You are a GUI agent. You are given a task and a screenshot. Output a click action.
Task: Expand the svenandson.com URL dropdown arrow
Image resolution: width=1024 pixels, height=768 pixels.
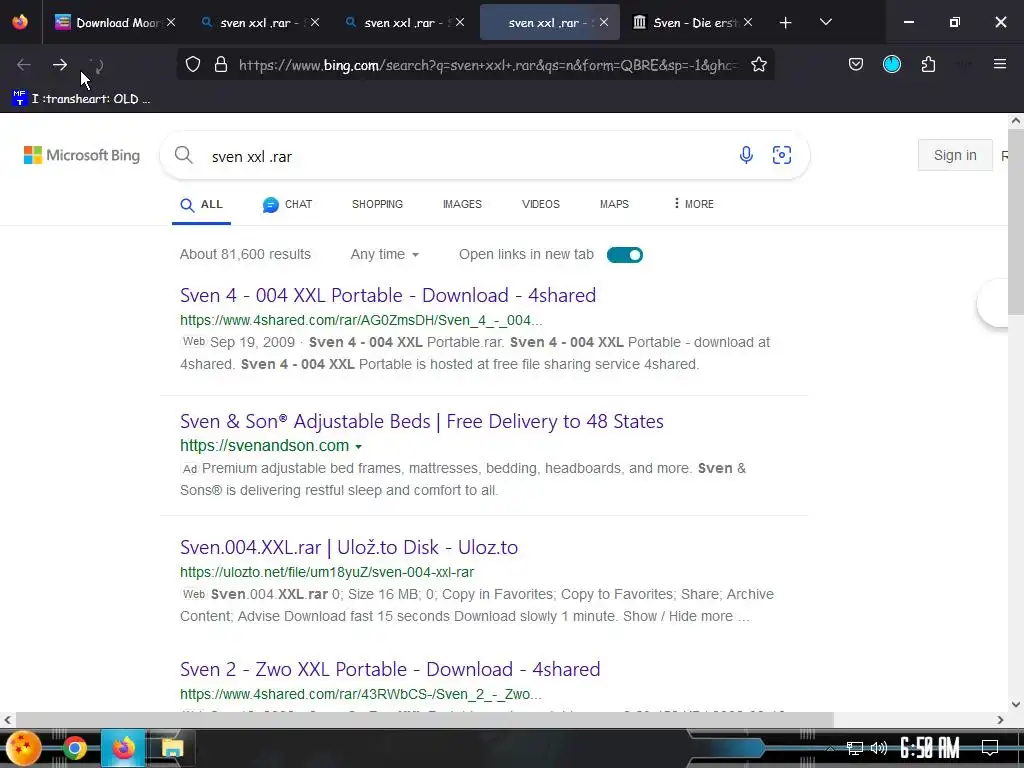[x=359, y=447]
